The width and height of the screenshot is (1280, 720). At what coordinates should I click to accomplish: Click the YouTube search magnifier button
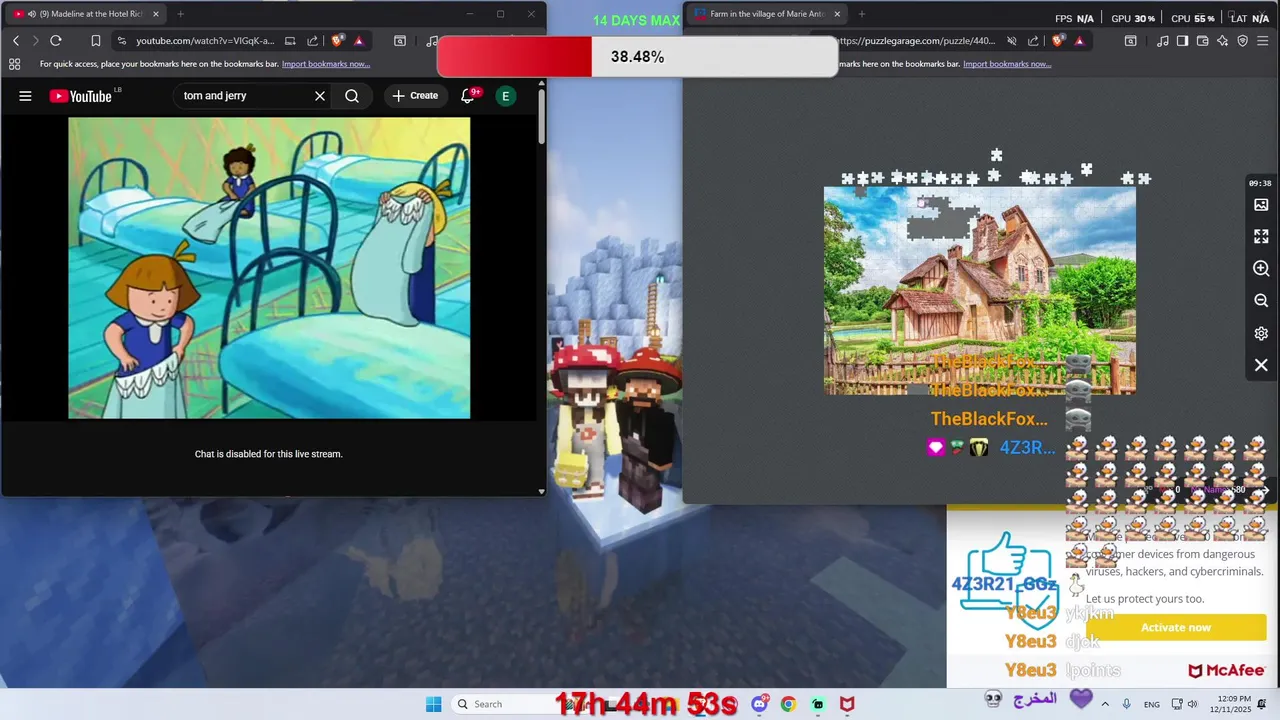tap(352, 96)
